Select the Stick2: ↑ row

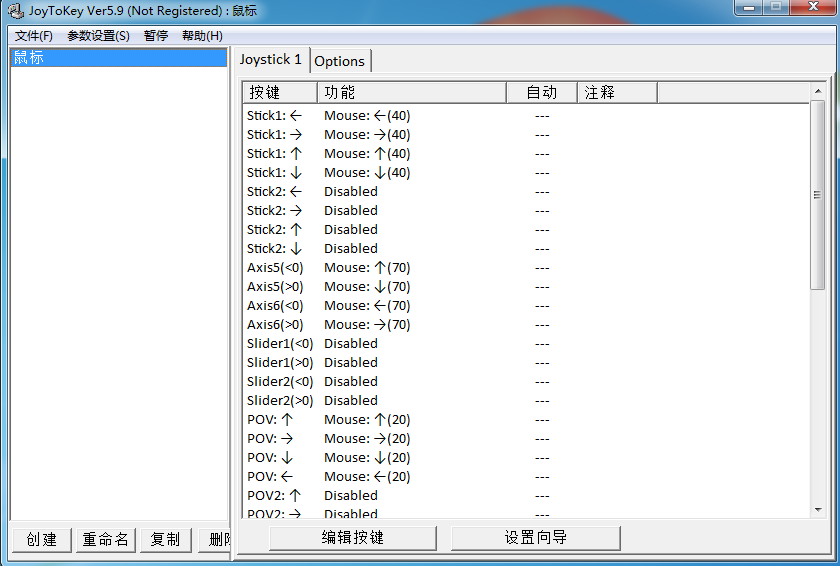[x=526, y=230]
